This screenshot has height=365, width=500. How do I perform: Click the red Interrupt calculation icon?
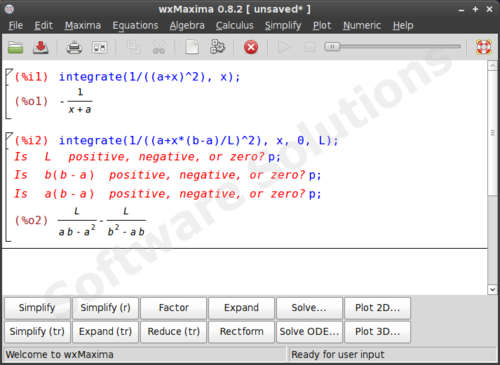(251, 47)
